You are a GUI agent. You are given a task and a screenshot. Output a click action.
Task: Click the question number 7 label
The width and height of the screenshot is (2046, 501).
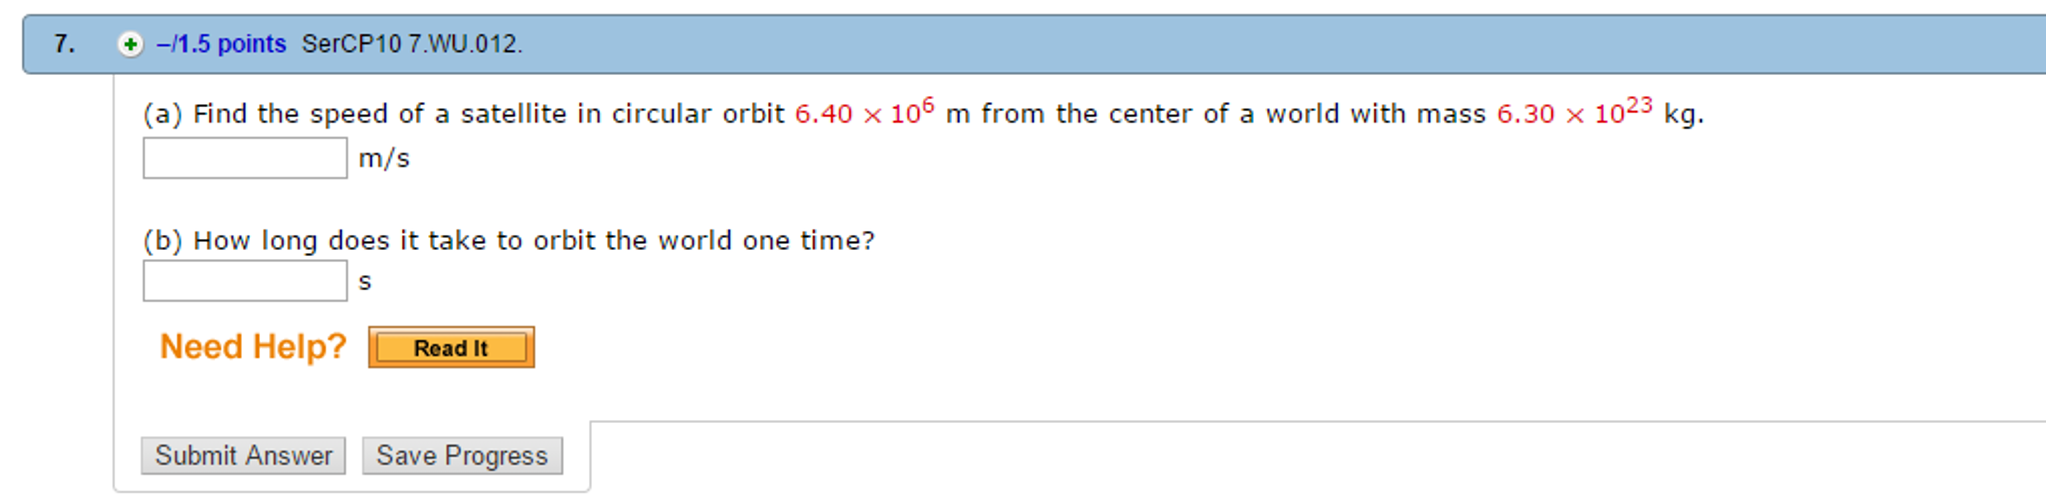(x=64, y=44)
